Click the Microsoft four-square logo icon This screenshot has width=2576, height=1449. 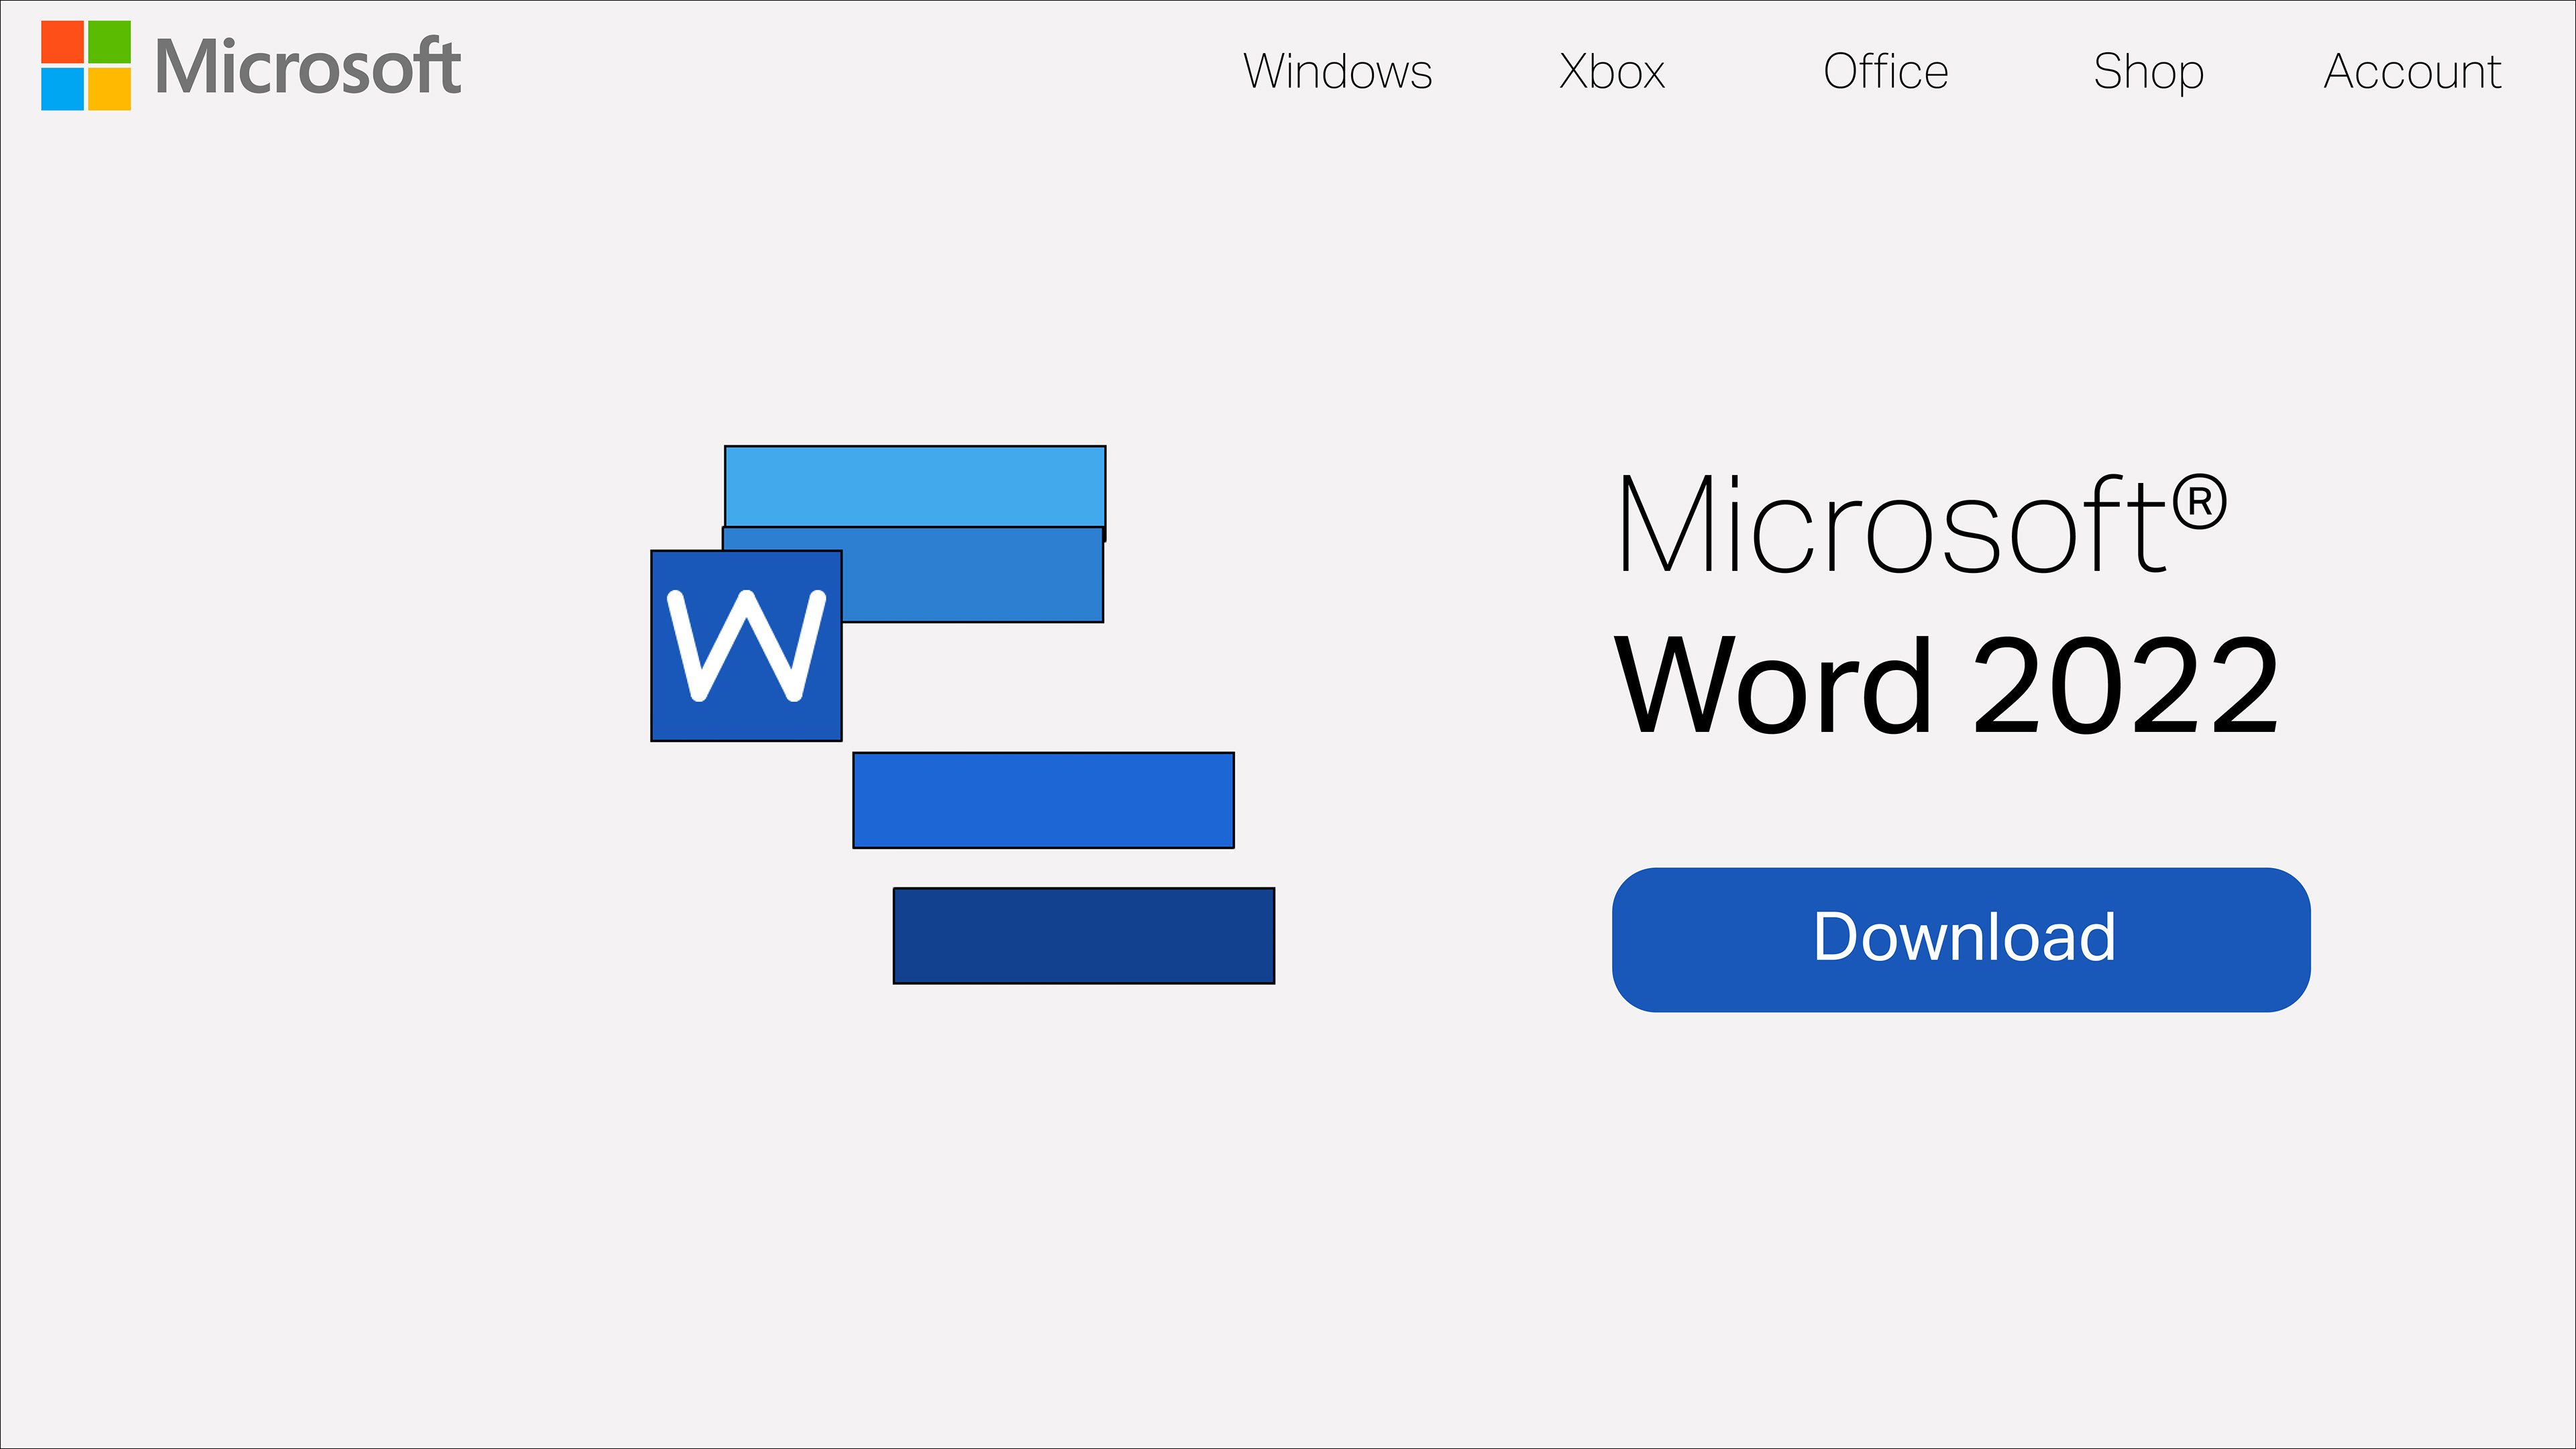pyautogui.click(x=86, y=65)
